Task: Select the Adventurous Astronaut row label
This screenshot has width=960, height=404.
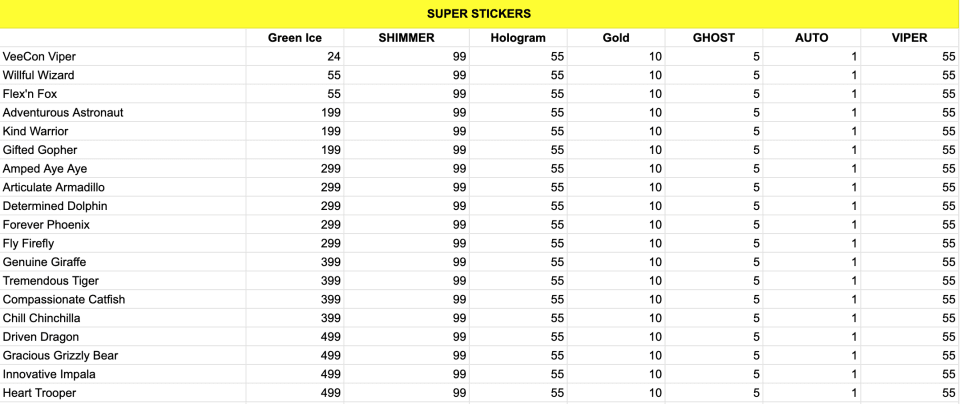Action: 63,113
